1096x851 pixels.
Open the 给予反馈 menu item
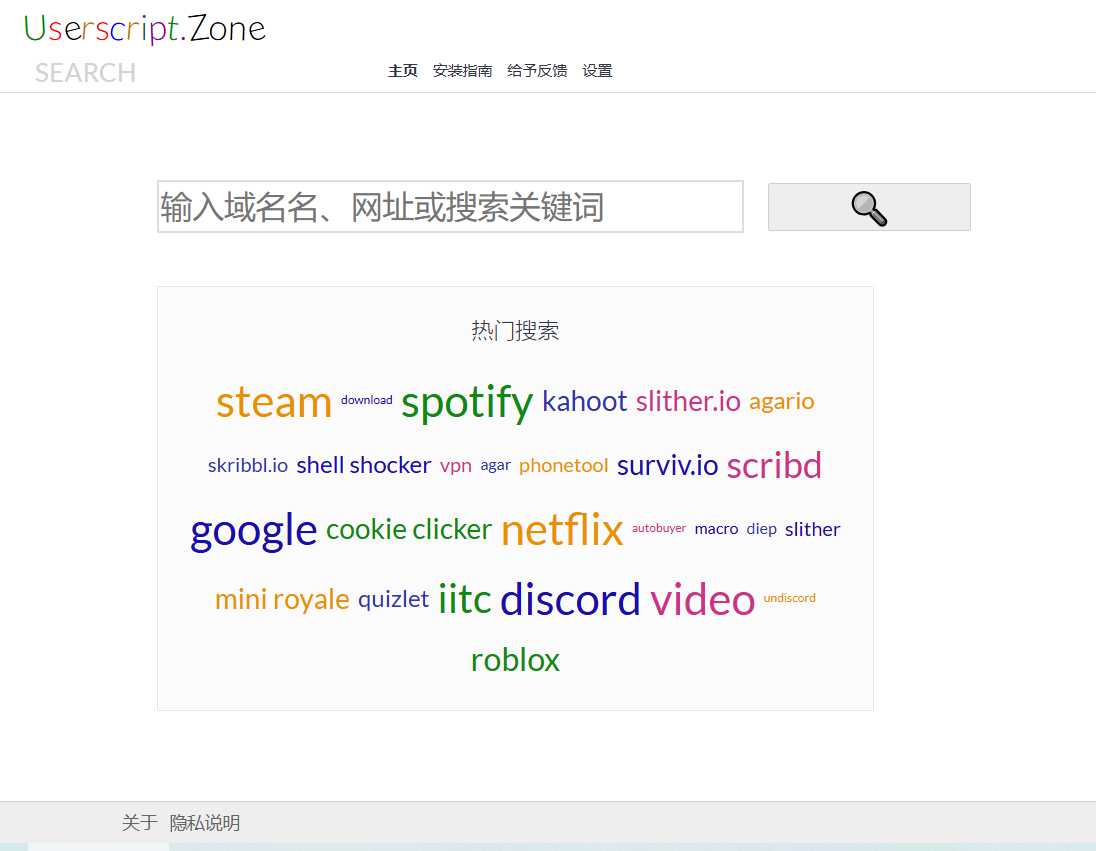pyautogui.click(x=537, y=70)
